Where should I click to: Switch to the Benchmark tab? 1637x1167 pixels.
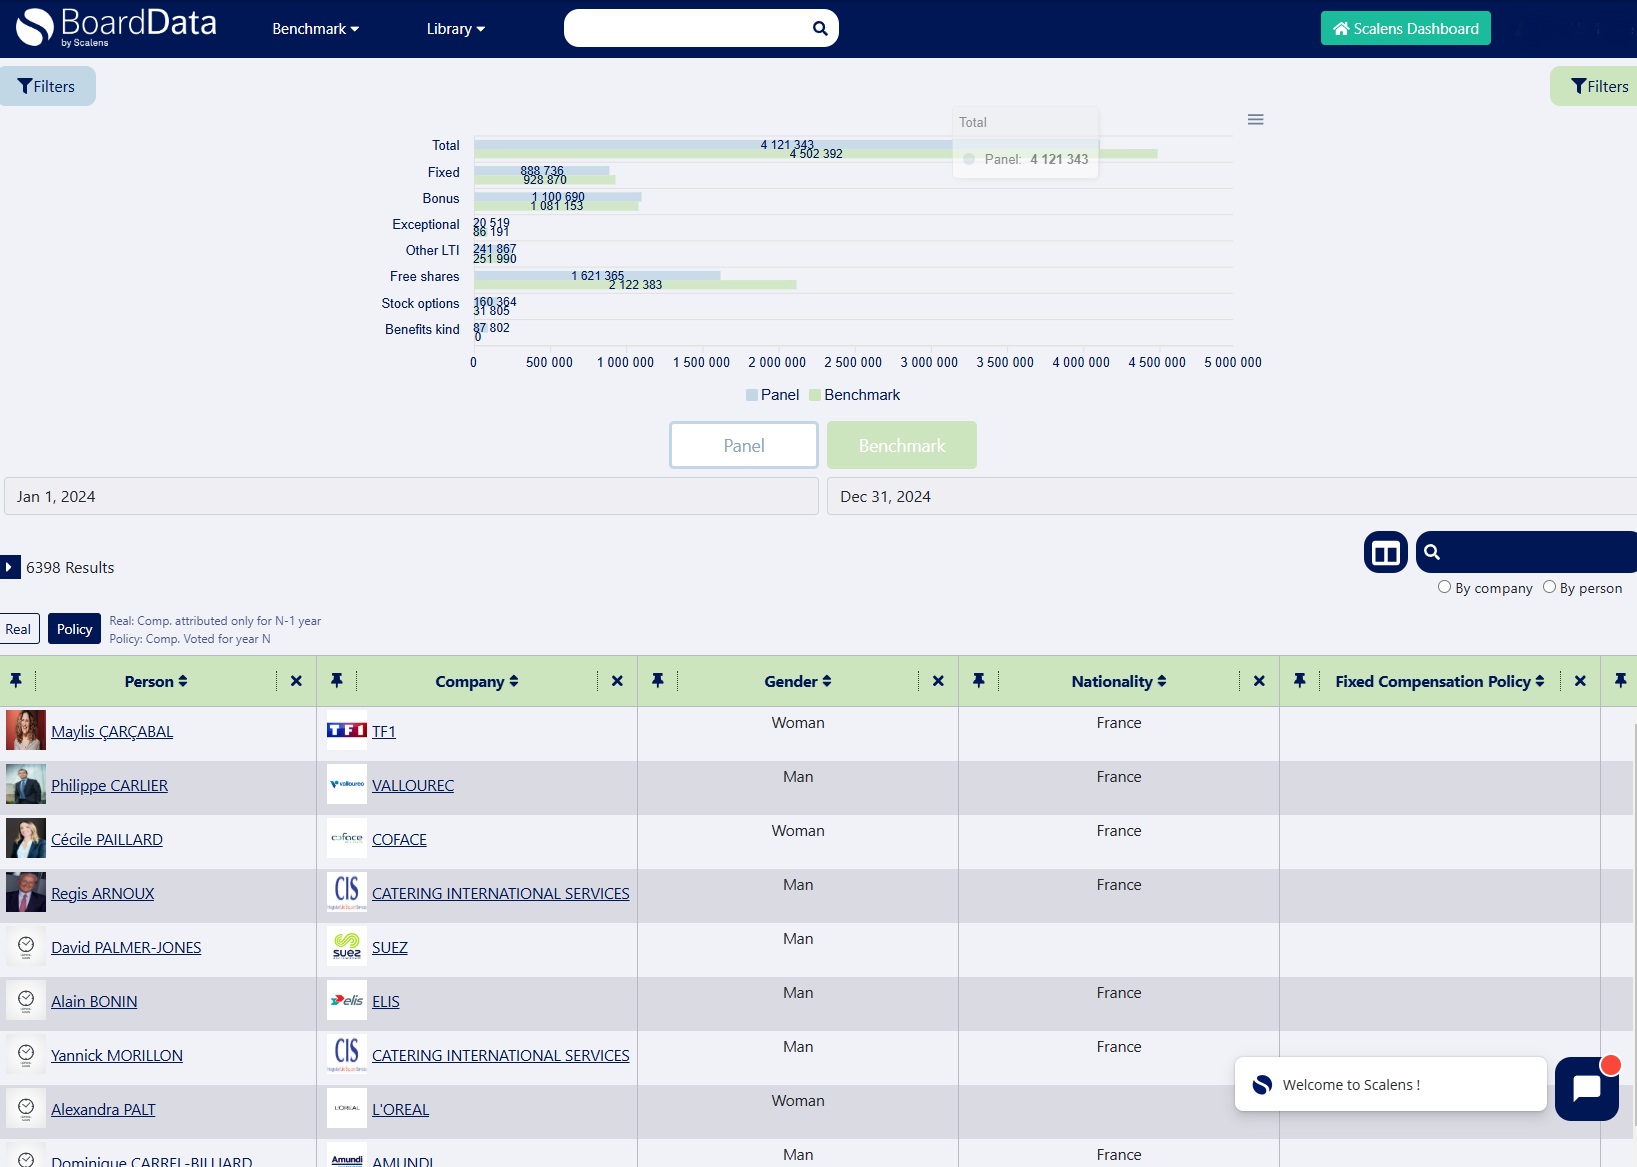(901, 445)
